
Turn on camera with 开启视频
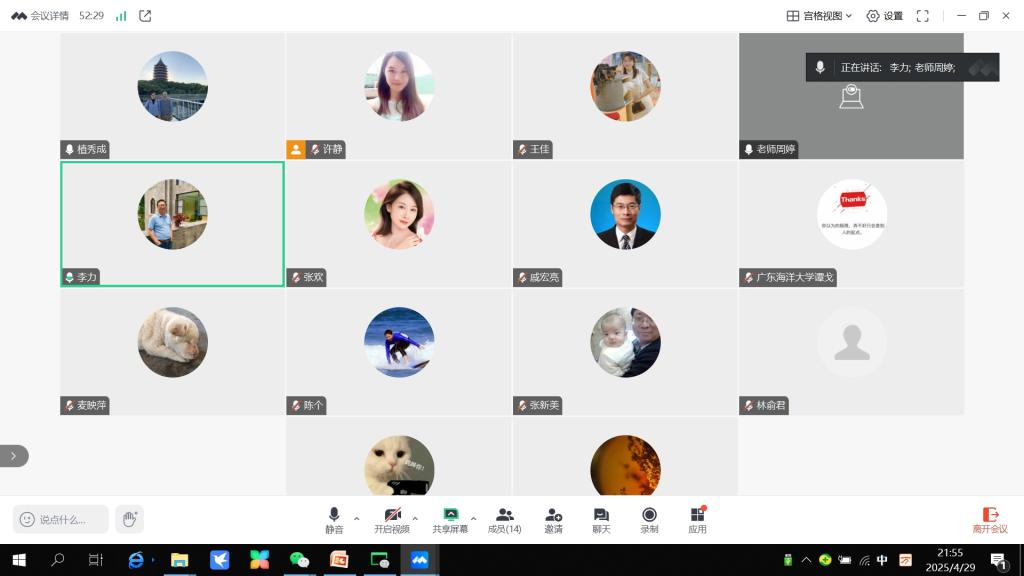(392, 519)
